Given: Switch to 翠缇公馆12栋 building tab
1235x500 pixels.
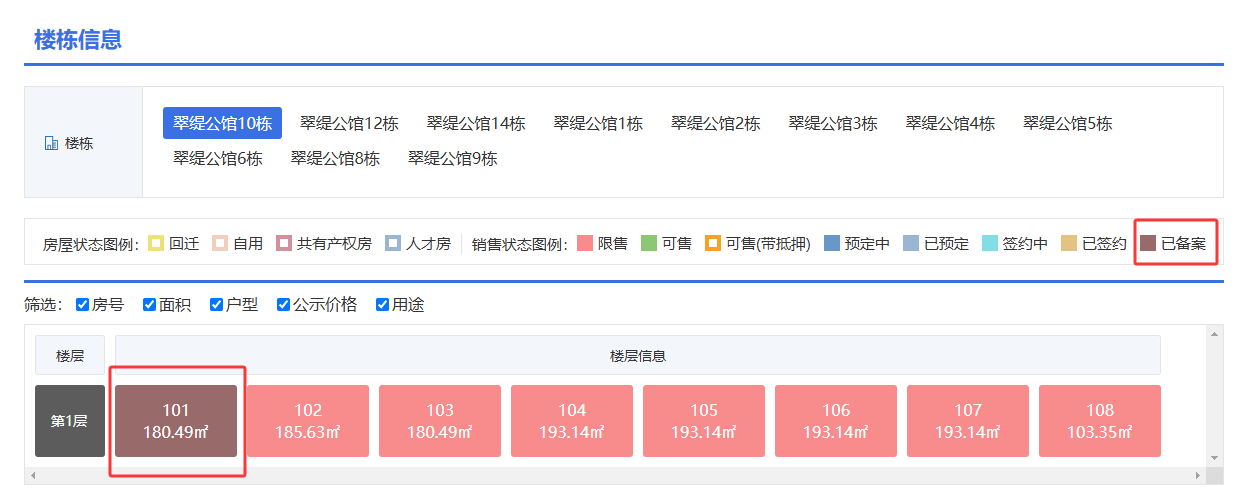Looking at the screenshot, I should (x=349, y=124).
